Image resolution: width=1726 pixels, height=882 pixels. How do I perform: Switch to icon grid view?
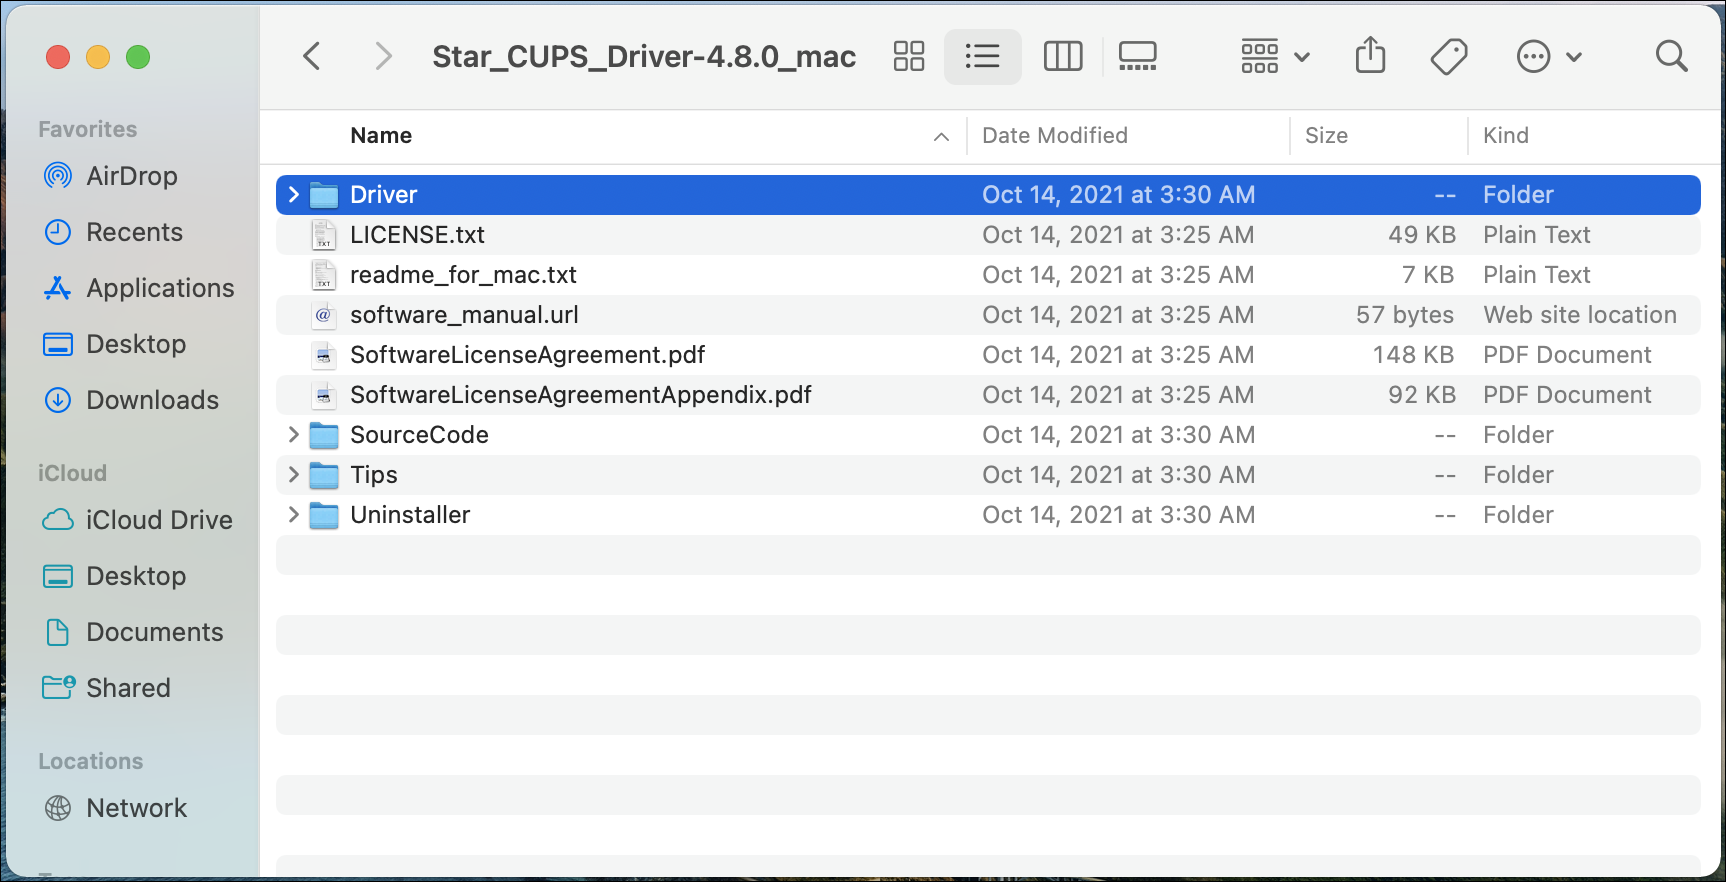909,56
